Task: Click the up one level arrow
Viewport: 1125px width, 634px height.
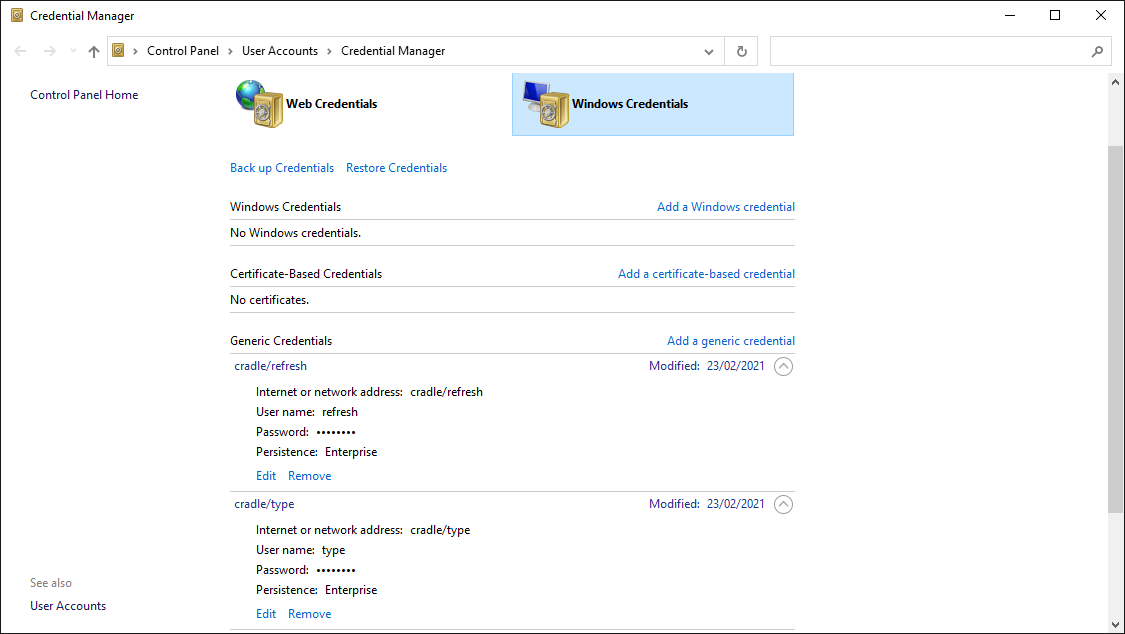Action: click(x=93, y=50)
